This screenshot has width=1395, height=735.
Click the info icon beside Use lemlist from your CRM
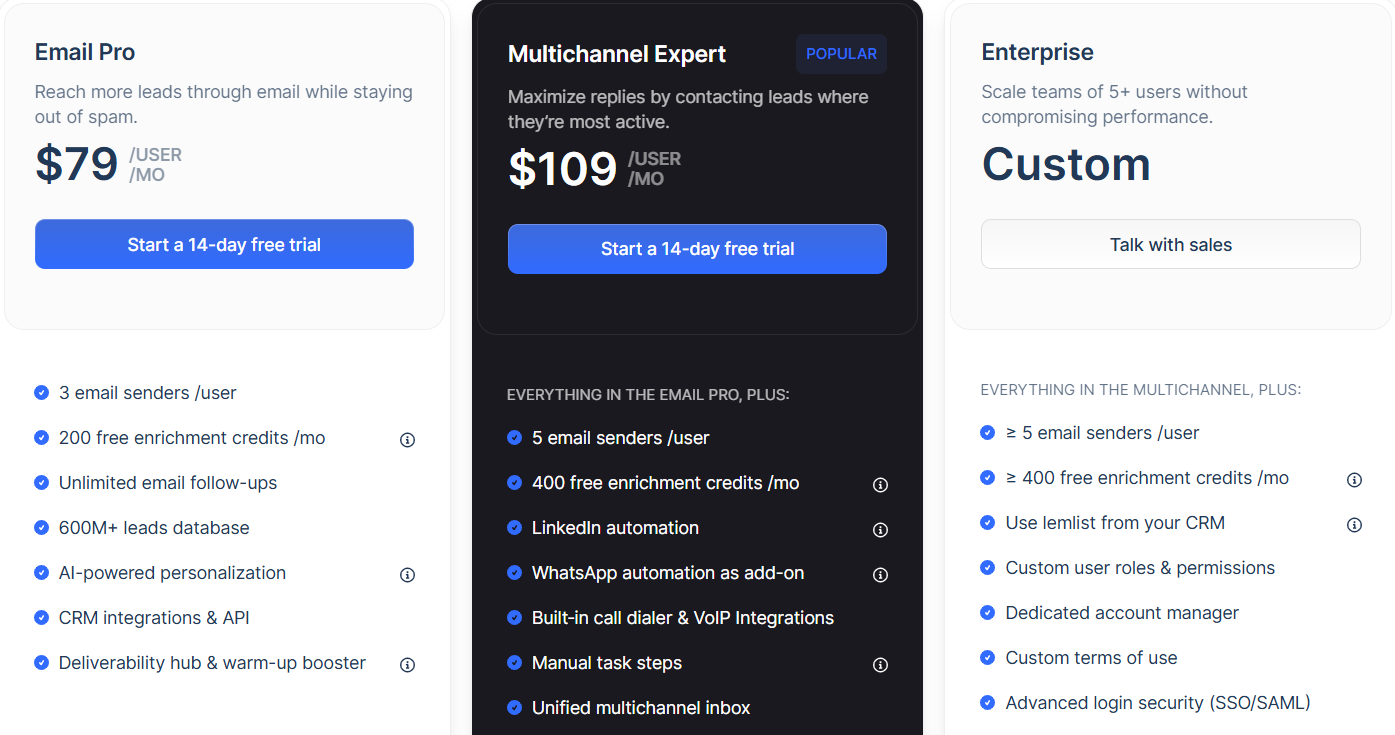(1354, 524)
